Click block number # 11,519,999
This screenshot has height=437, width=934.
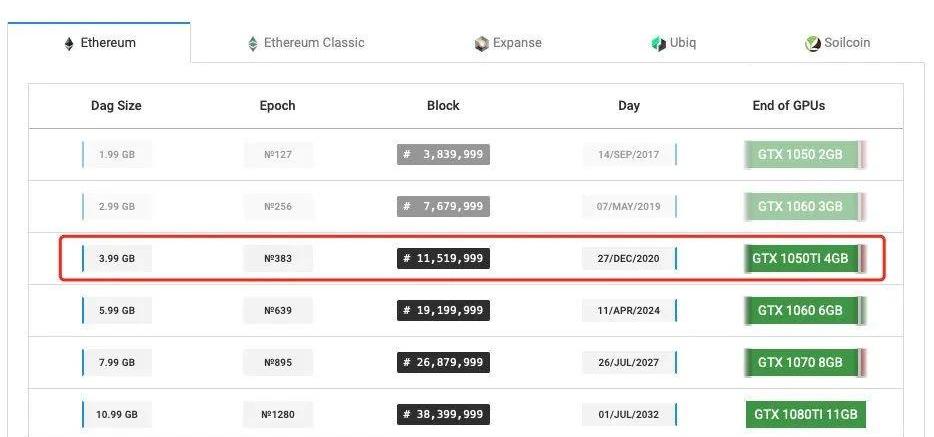click(443, 258)
